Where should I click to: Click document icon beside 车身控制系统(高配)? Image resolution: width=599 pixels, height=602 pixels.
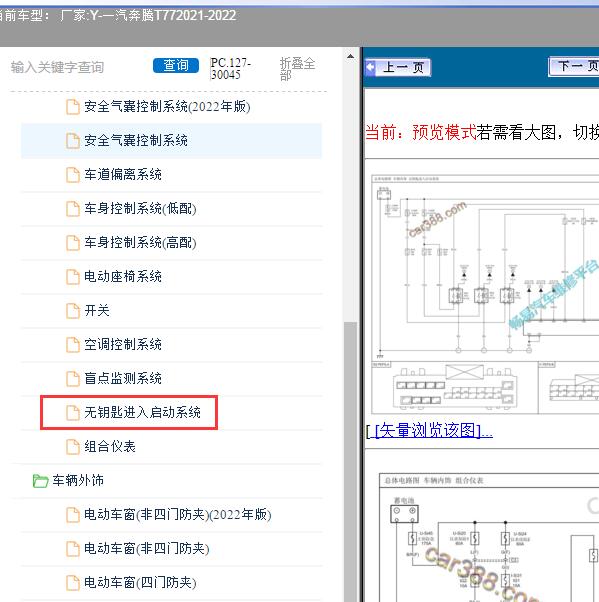pyautogui.click(x=72, y=243)
